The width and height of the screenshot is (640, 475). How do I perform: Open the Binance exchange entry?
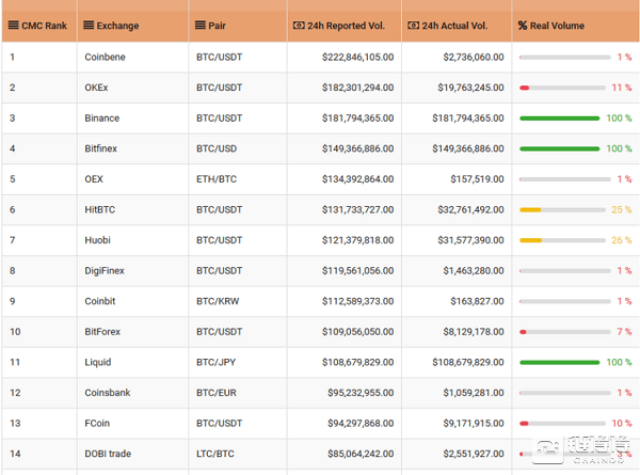(102, 118)
